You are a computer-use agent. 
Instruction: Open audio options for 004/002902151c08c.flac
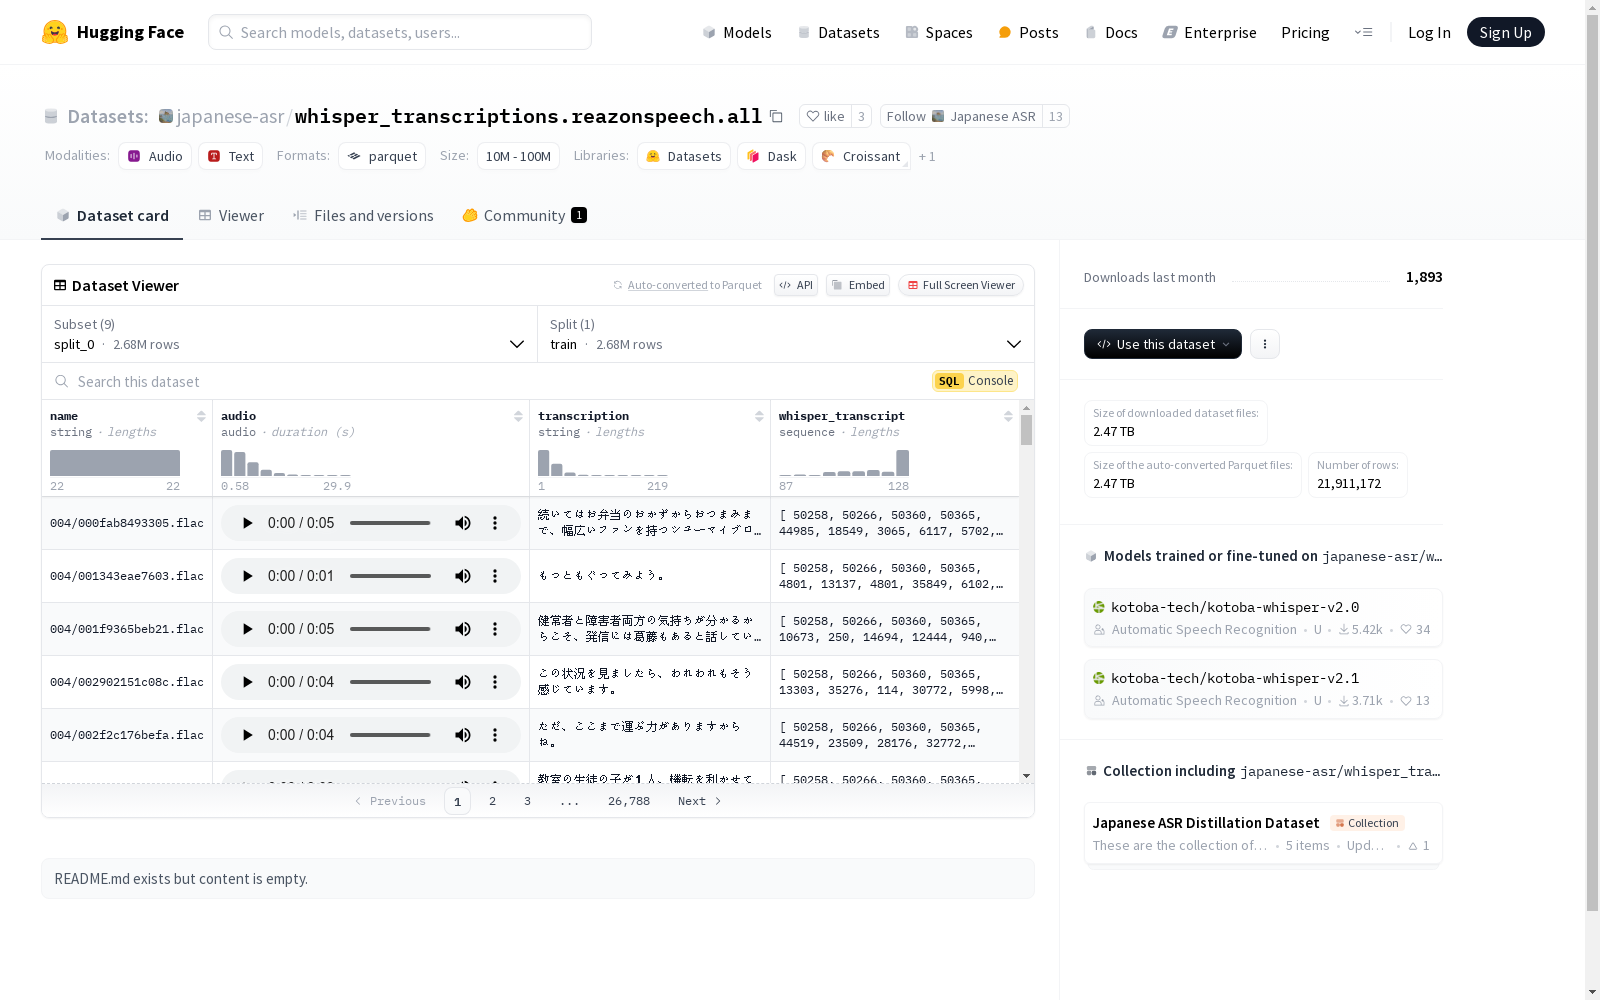coord(495,682)
